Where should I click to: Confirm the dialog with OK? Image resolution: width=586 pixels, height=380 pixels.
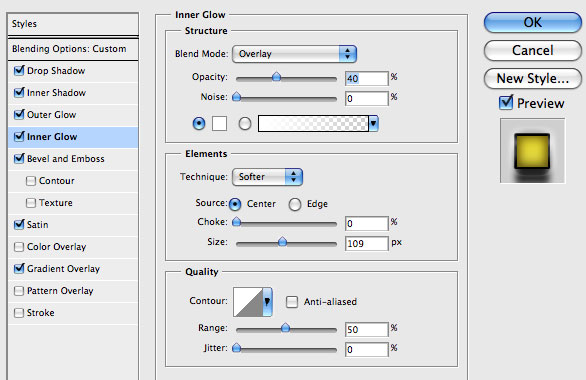coord(533,22)
